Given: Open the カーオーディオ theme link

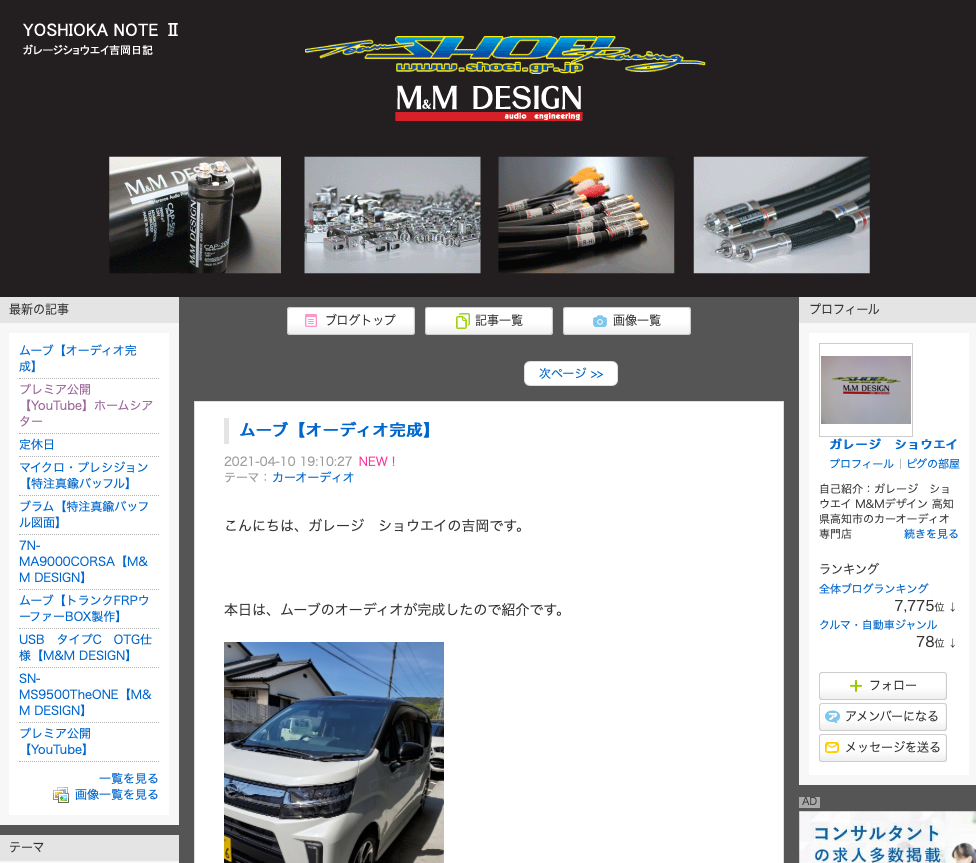Looking at the screenshot, I should pyautogui.click(x=313, y=478).
